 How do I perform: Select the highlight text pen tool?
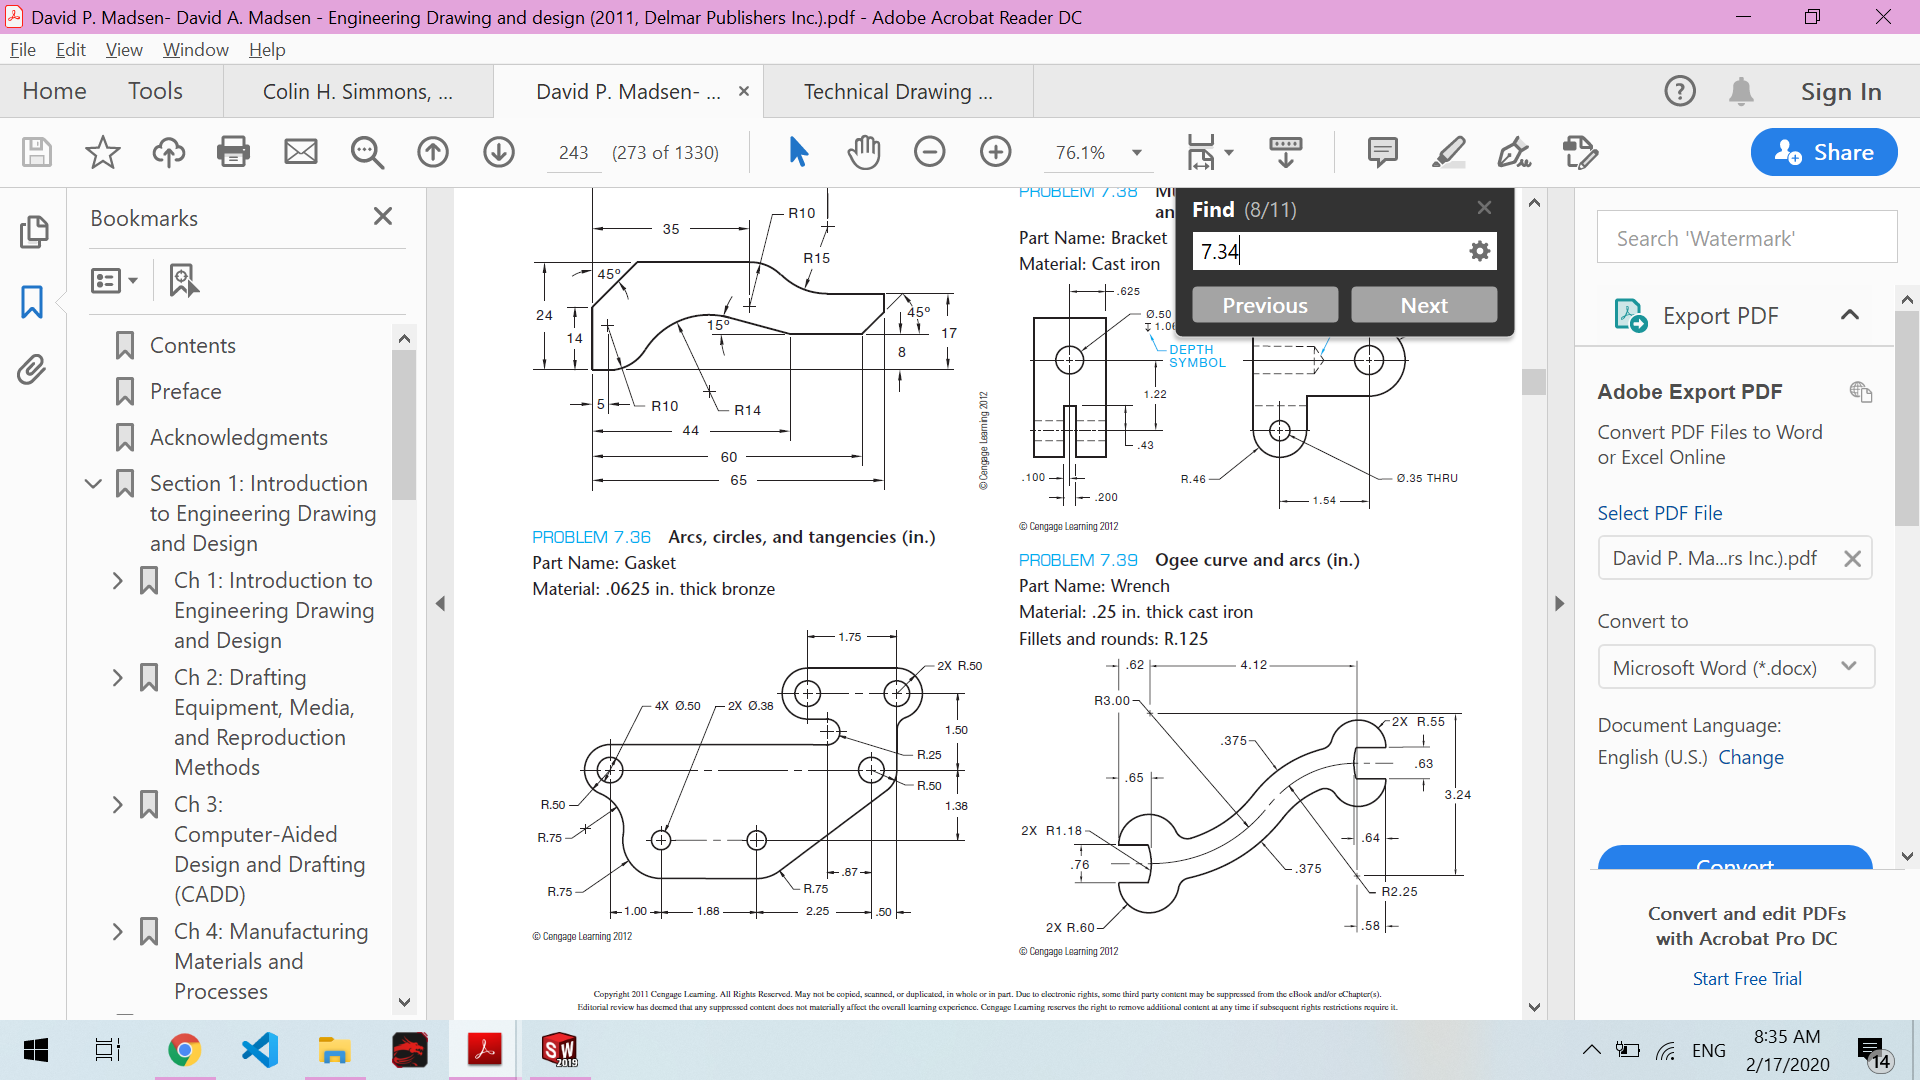[1447, 152]
